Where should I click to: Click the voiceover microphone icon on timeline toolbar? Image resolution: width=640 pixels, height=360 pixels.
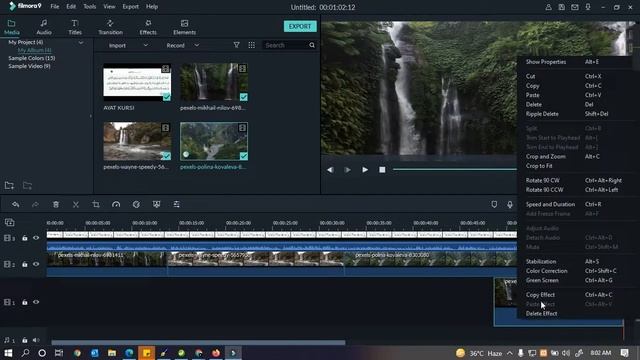(x=510, y=204)
